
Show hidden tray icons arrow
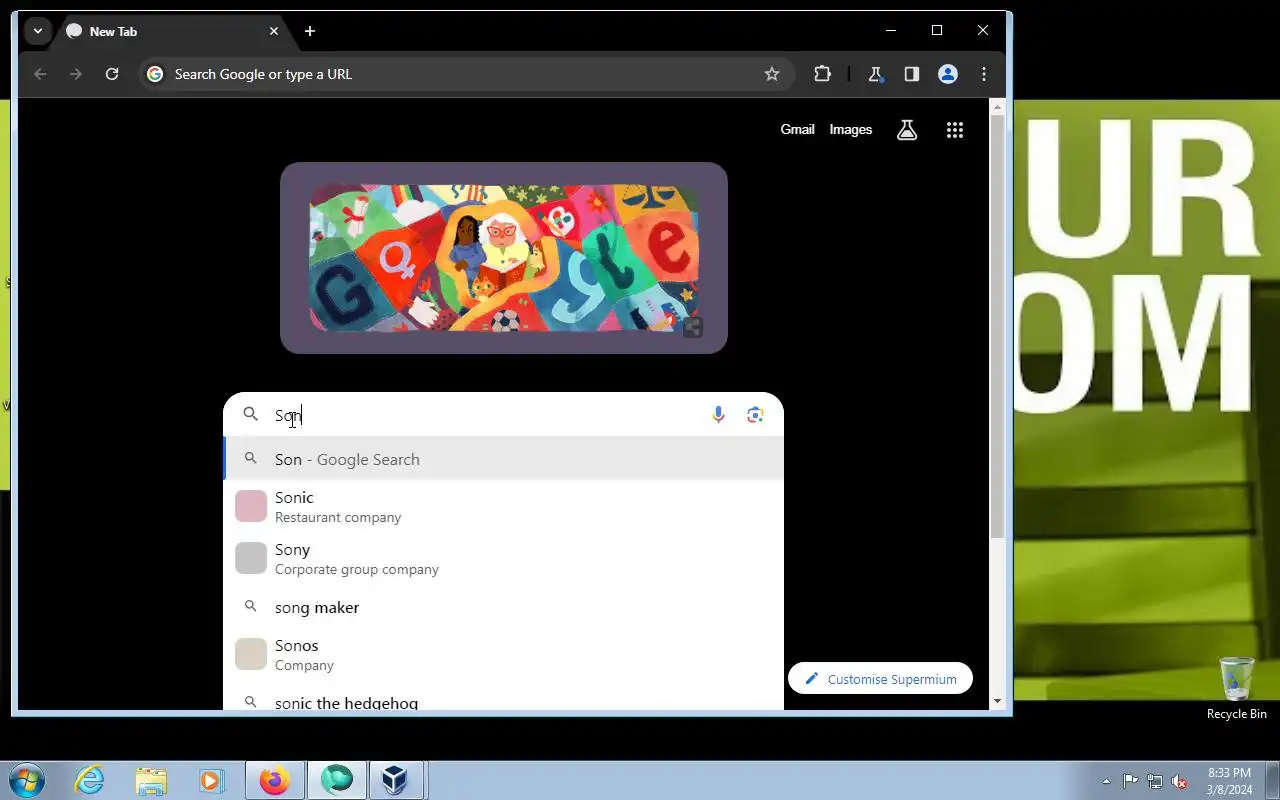[x=1106, y=781]
